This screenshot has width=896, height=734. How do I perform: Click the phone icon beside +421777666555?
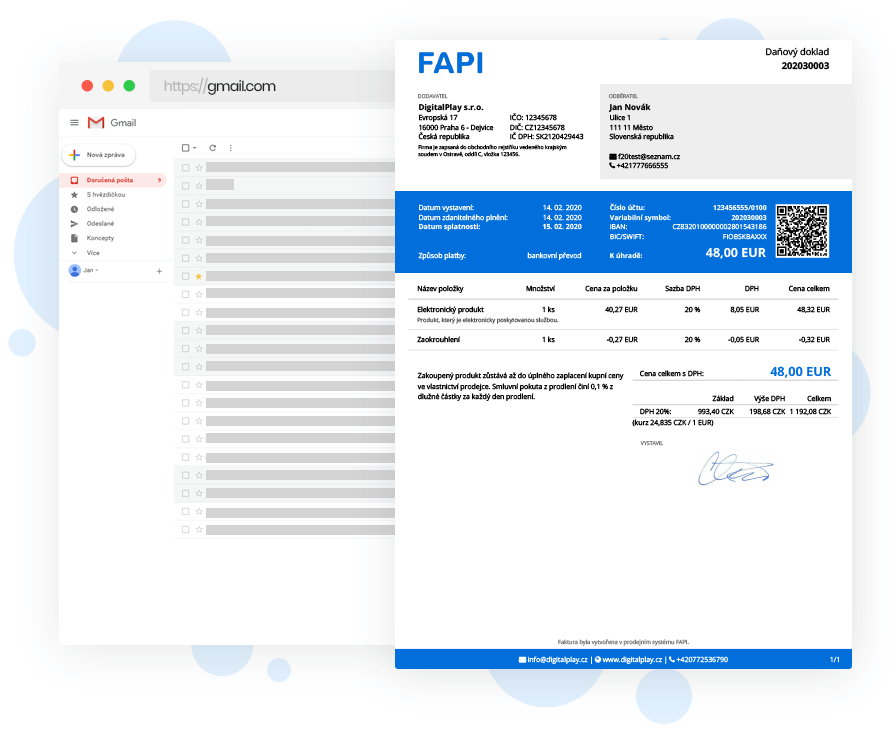[x=612, y=166]
